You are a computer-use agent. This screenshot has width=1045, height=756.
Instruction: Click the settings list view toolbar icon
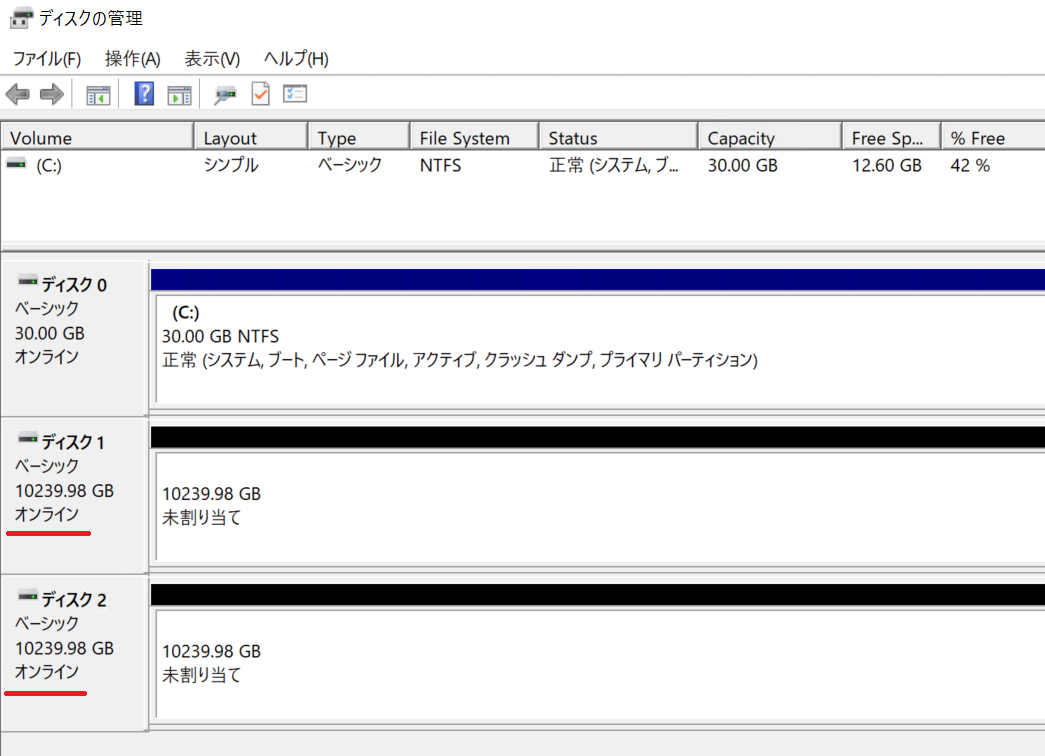(295, 93)
